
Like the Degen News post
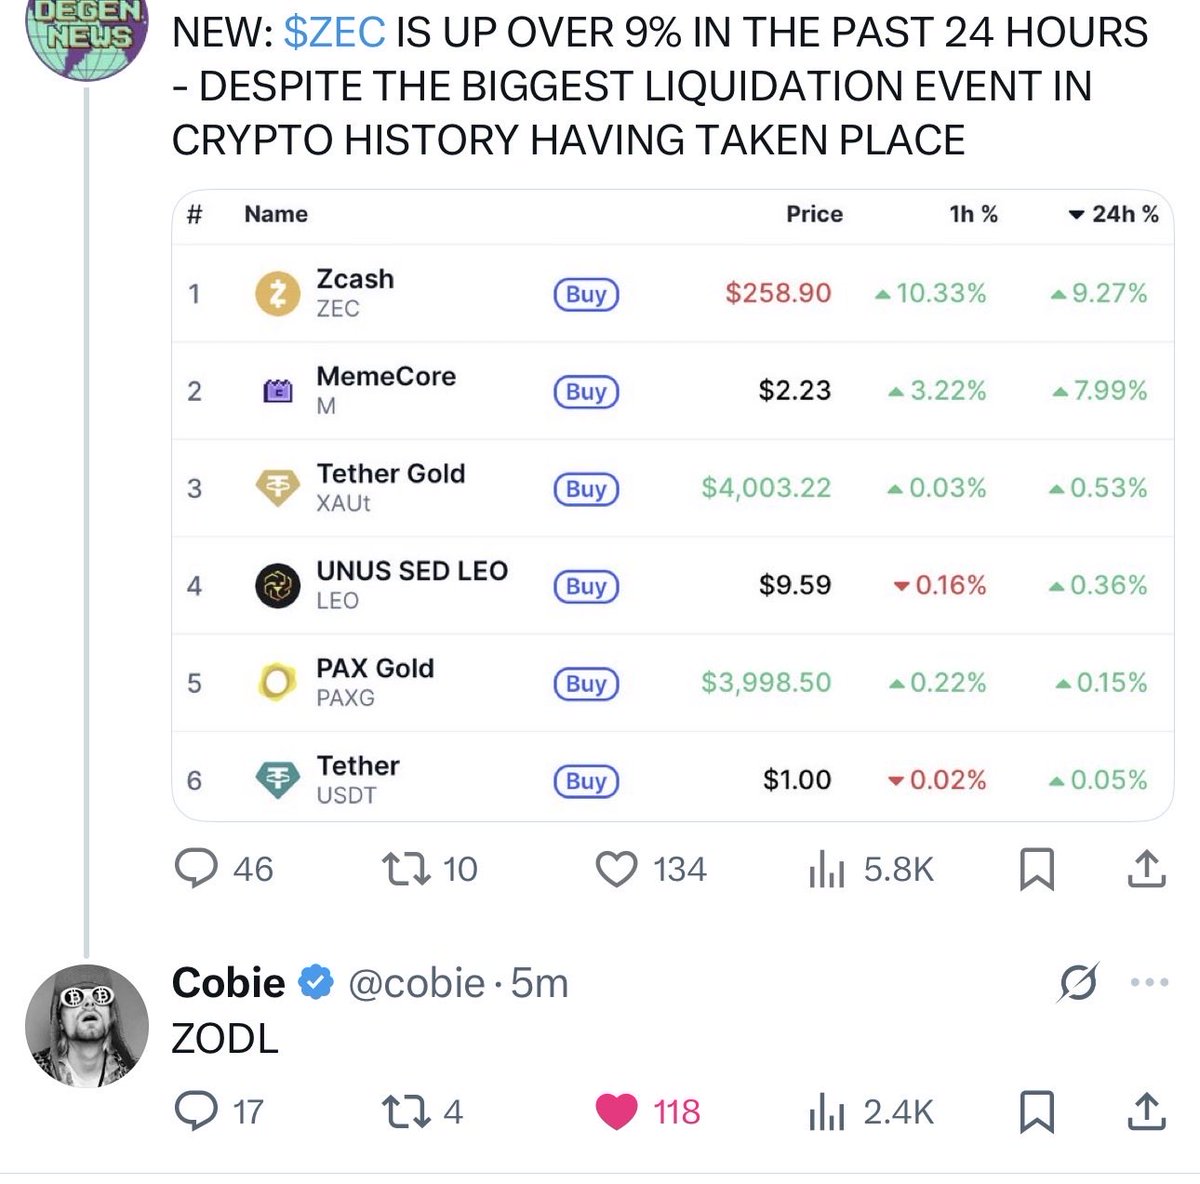click(616, 869)
